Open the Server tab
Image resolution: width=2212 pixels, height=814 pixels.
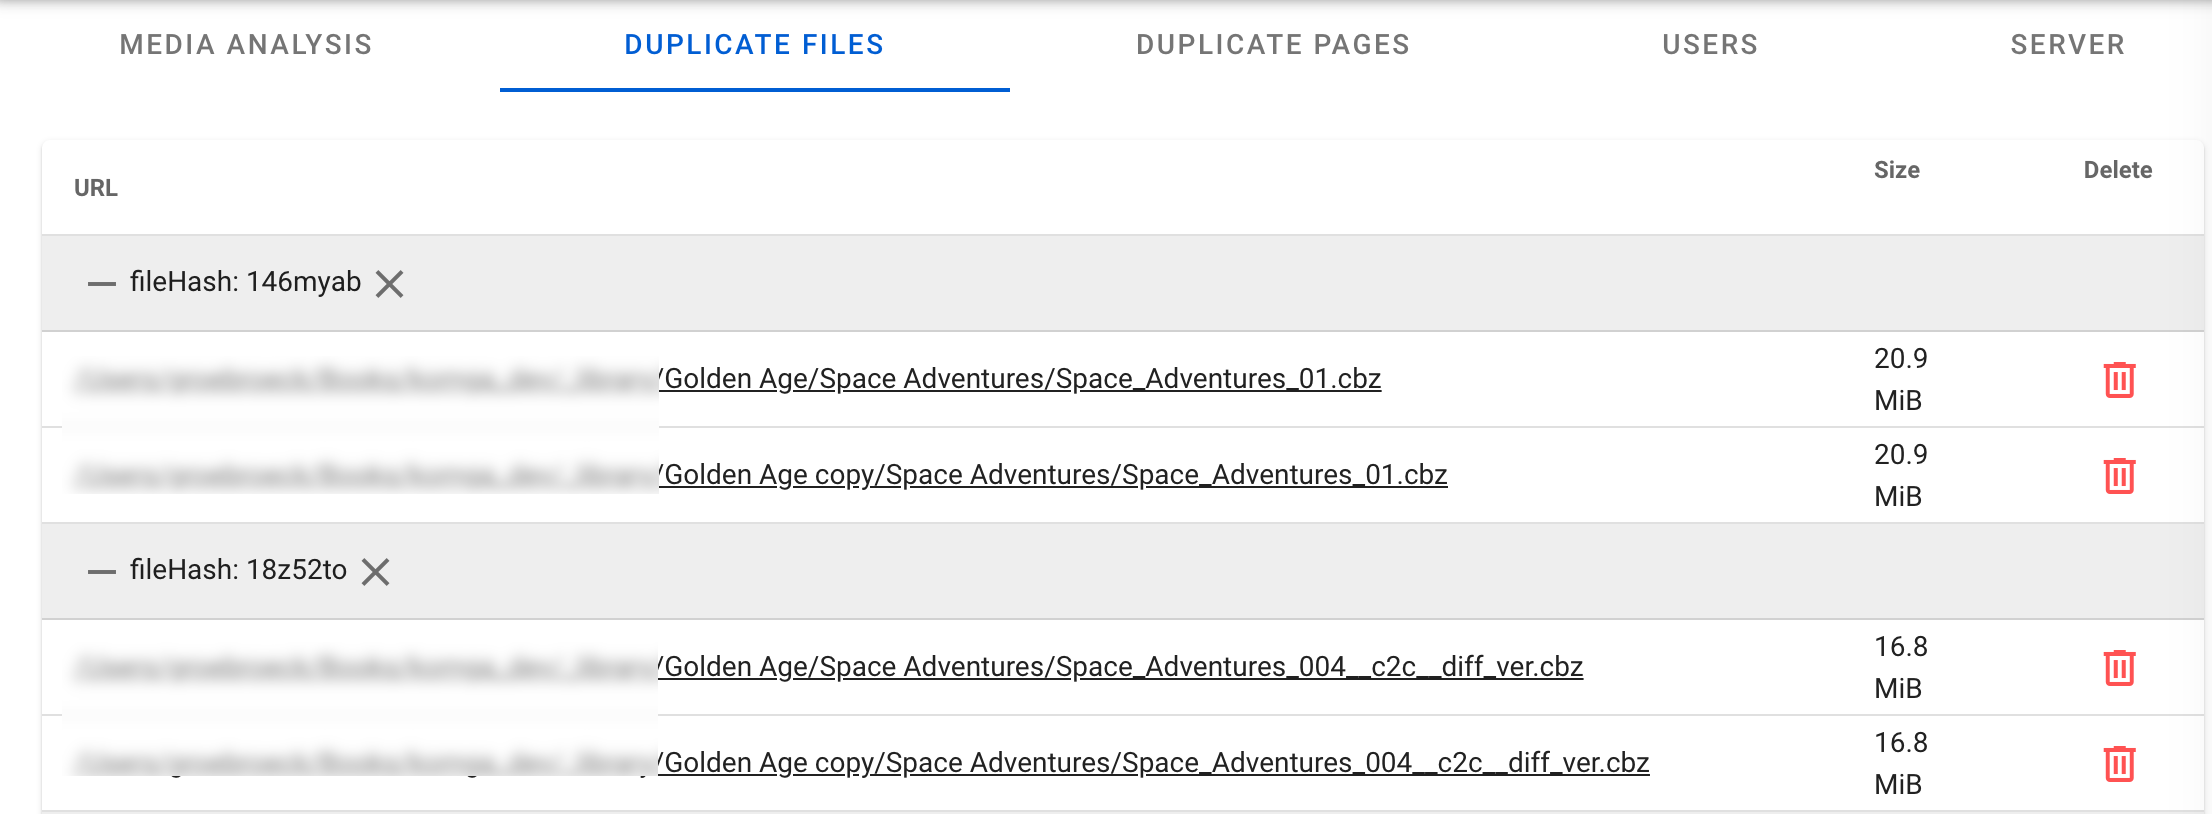click(2067, 45)
